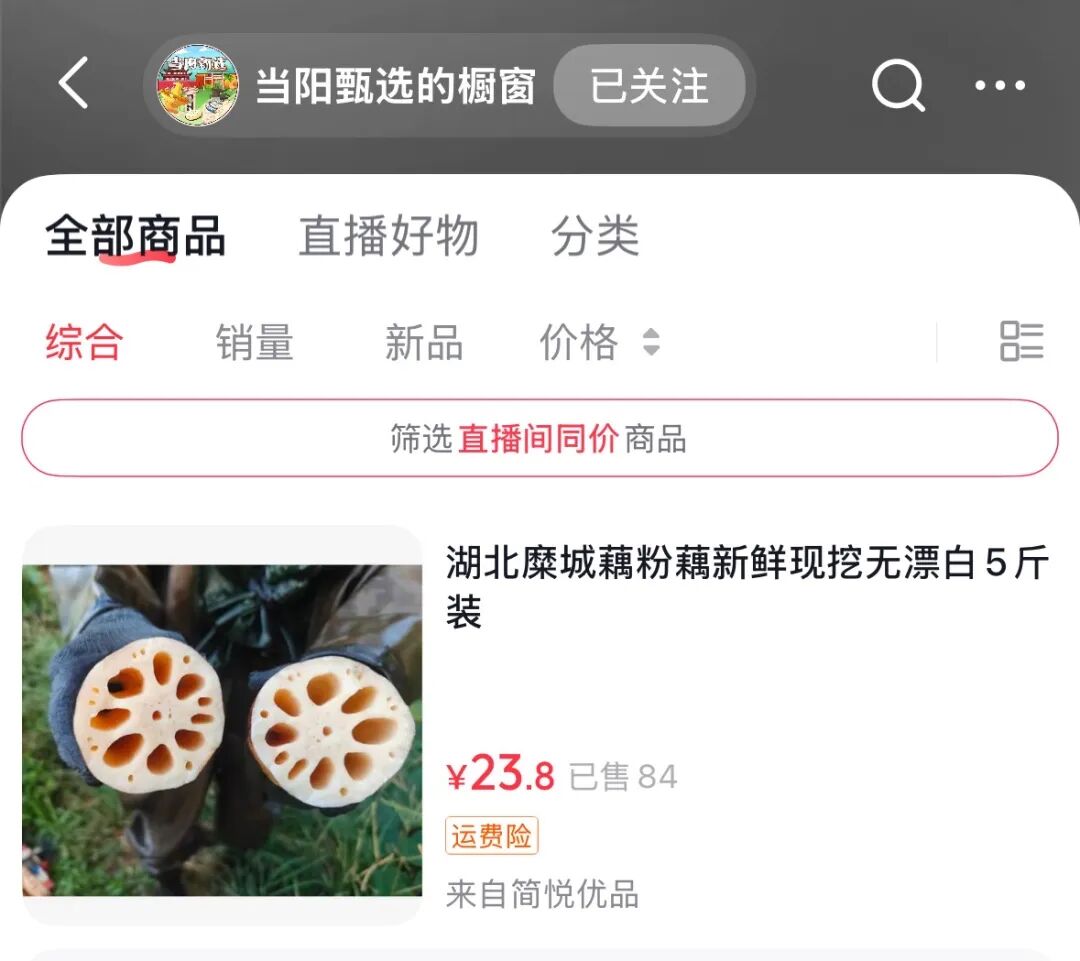Open the search magnifier icon
The height and width of the screenshot is (961, 1080).
[897, 85]
